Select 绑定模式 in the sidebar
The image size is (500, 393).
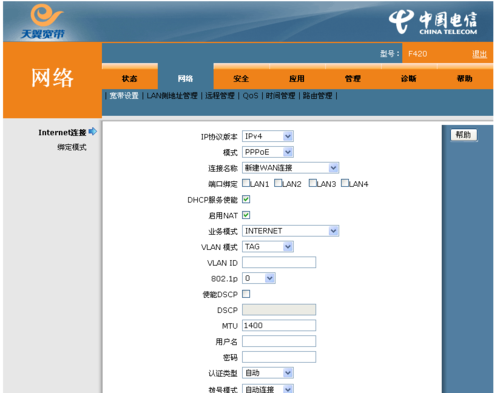coord(72,147)
